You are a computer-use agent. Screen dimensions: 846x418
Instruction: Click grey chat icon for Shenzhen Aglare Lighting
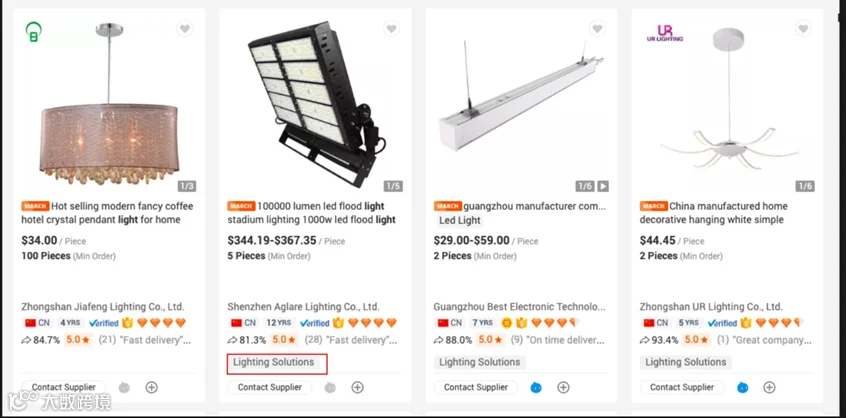(x=330, y=387)
